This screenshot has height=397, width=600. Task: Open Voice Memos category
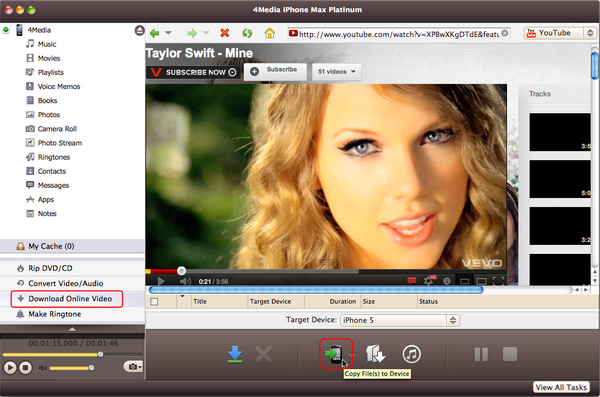tap(59, 87)
